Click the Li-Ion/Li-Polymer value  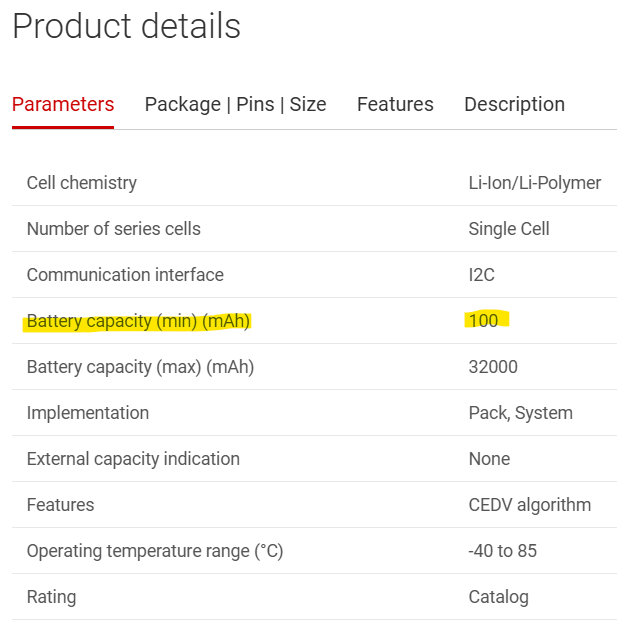point(535,183)
